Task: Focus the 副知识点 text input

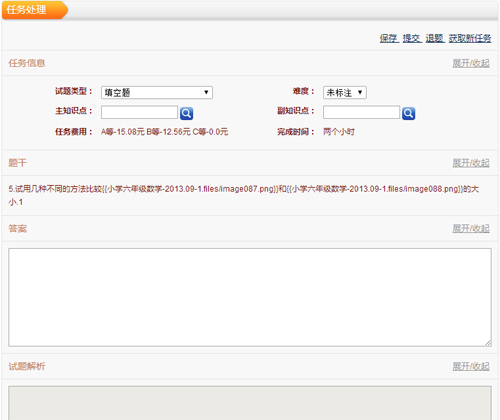Action: (361, 112)
